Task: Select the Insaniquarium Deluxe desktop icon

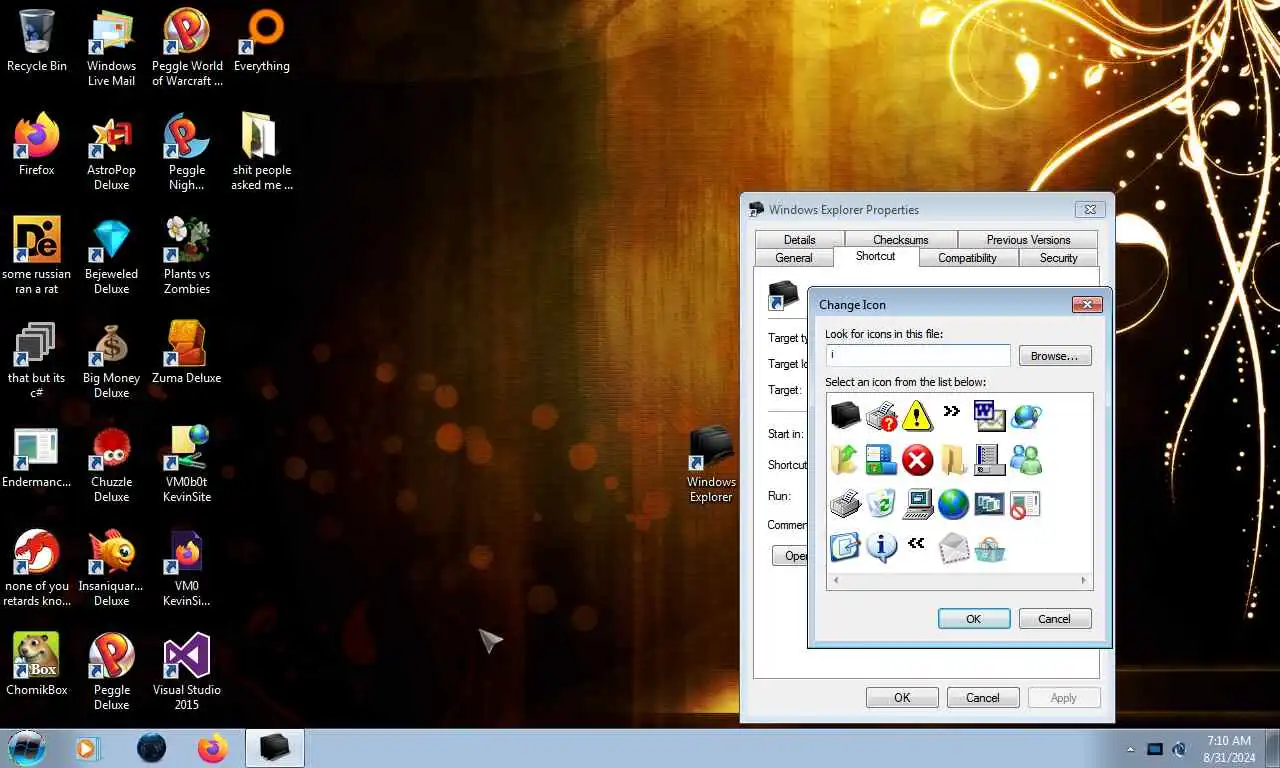Action: point(111,568)
